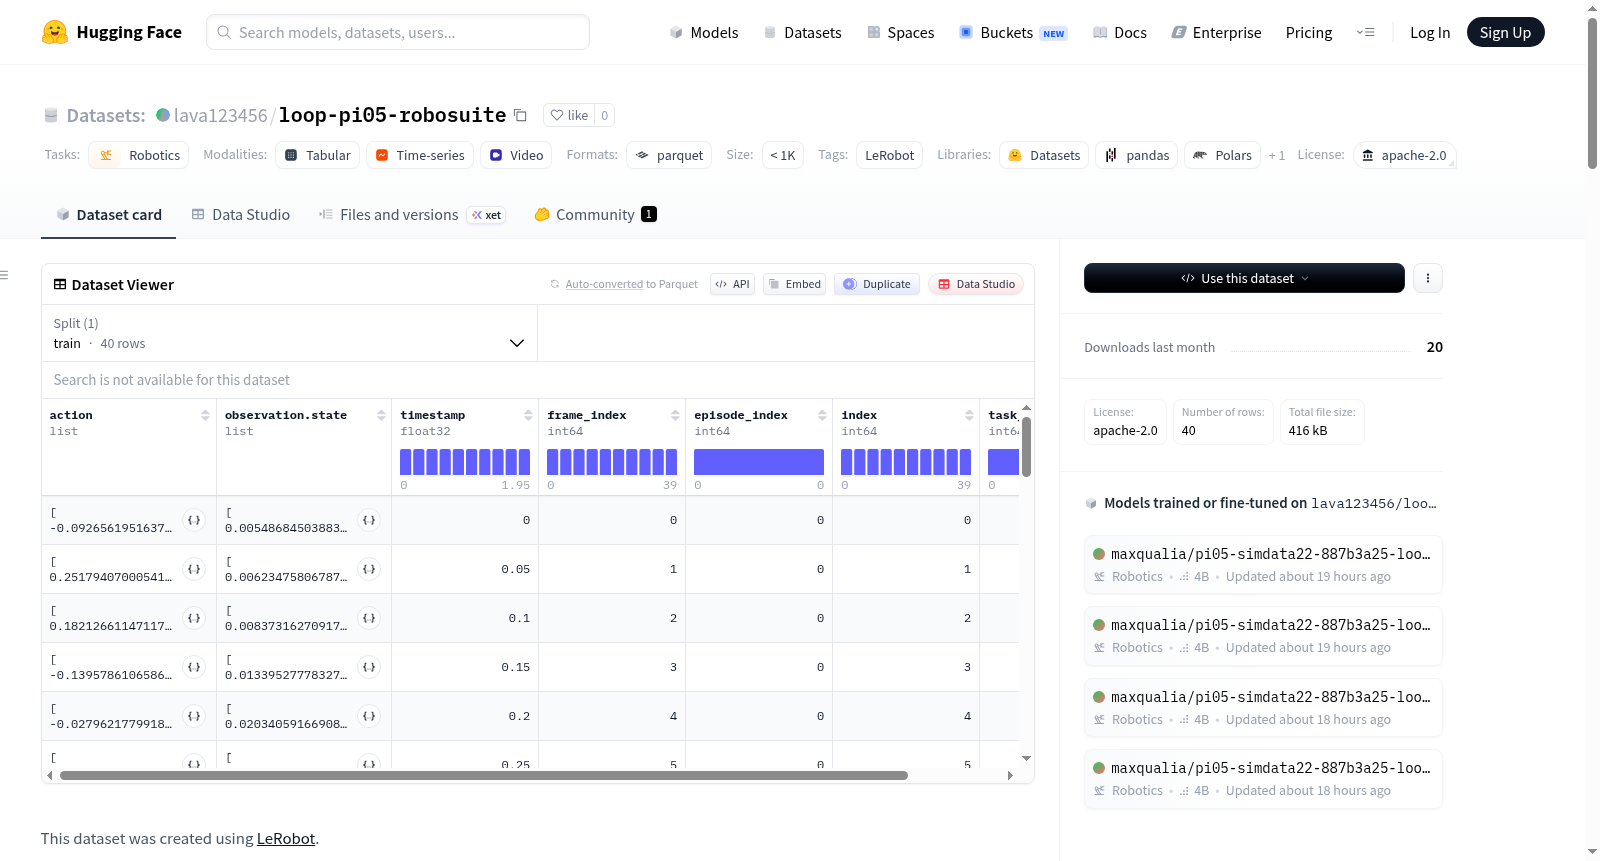Open the navigation overflow menu icon
This screenshot has height=861, width=1600.
coord(1365,32)
